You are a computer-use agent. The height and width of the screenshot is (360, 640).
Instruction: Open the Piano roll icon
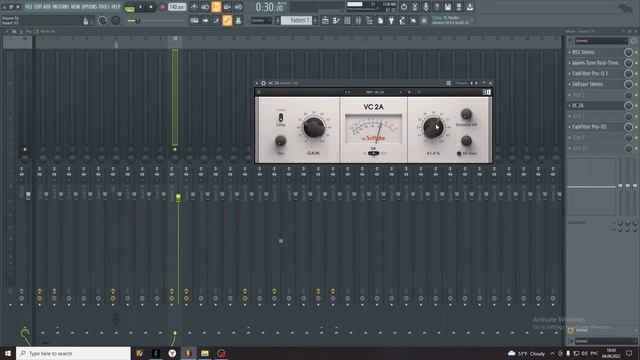[336, 20]
